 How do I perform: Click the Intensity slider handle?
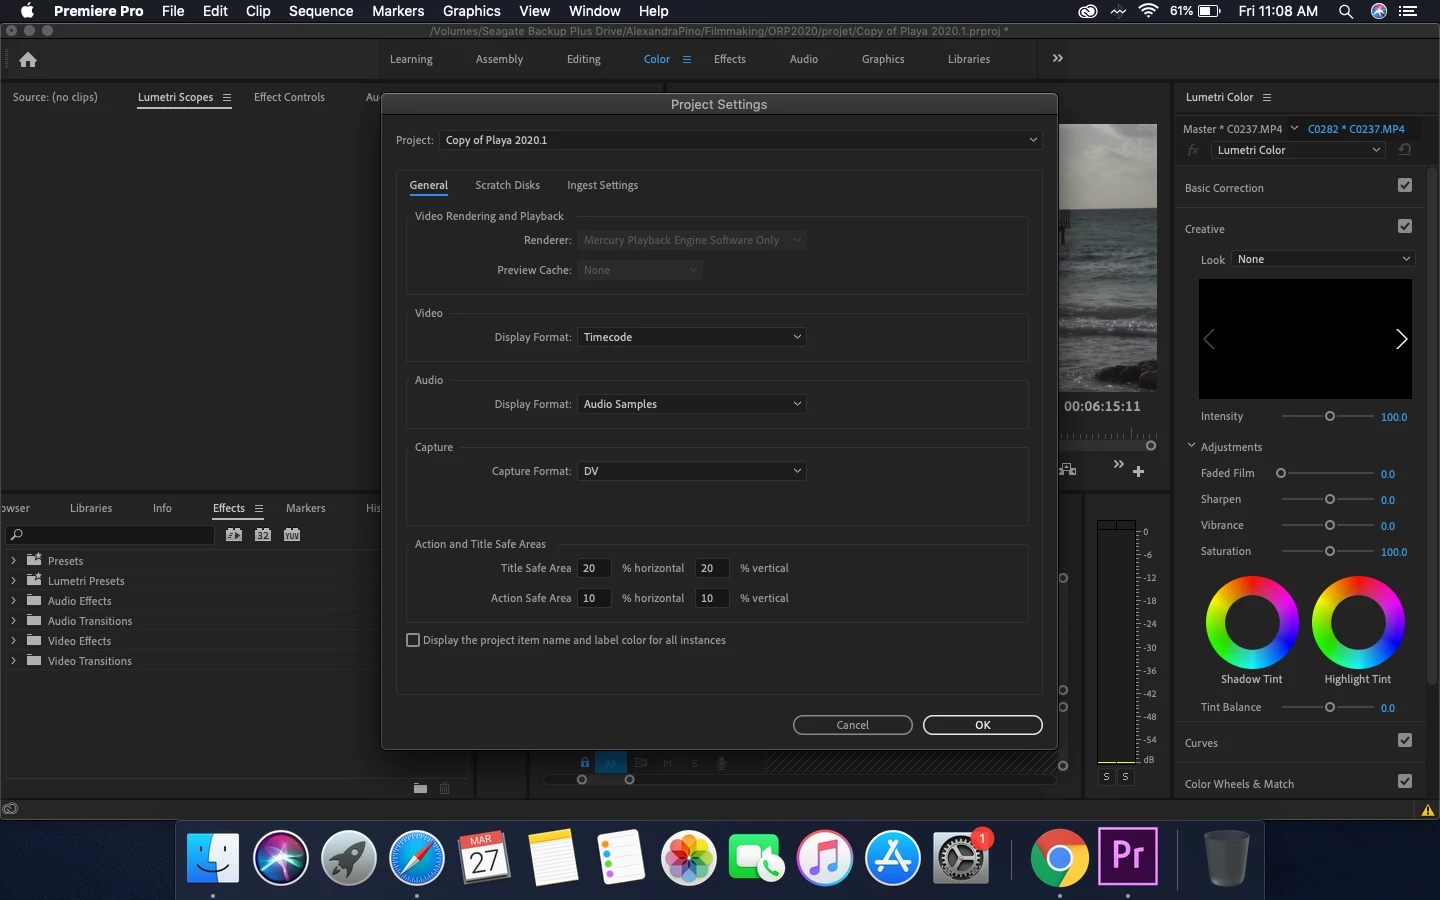click(x=1330, y=417)
